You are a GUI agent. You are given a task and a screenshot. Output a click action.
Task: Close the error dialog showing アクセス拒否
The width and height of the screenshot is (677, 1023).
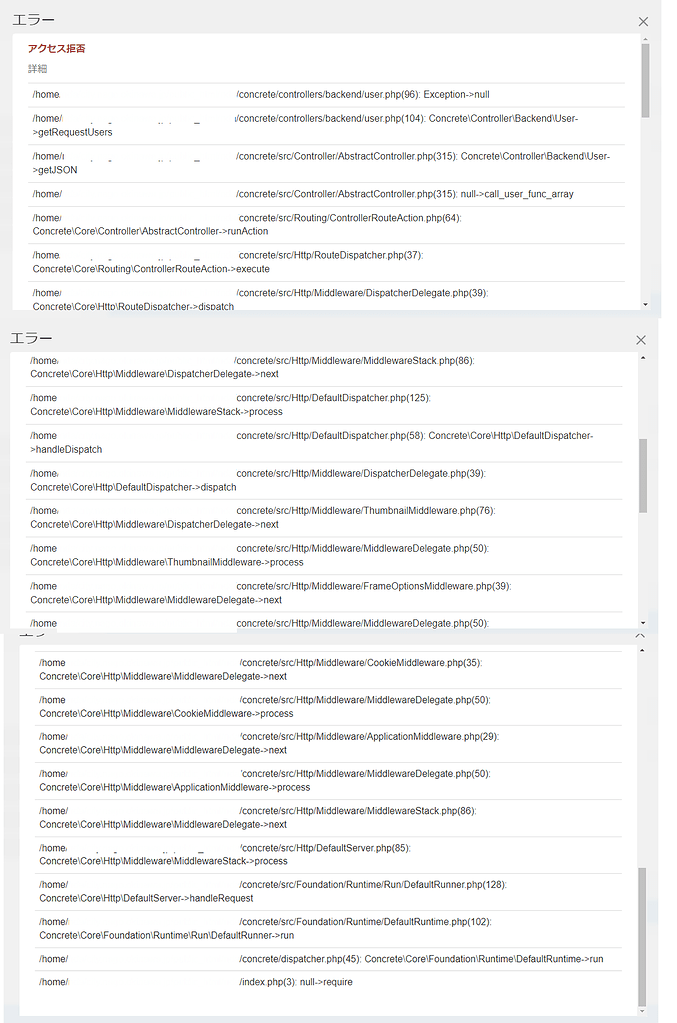(643, 21)
